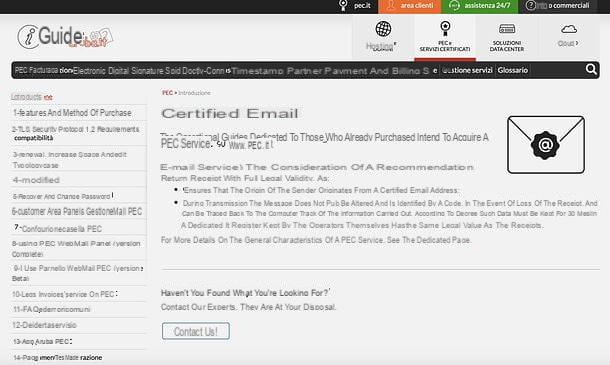Image resolution: width=610 pixels, height=365 pixels.
Task: Click the iGuide logo
Action: point(65,37)
